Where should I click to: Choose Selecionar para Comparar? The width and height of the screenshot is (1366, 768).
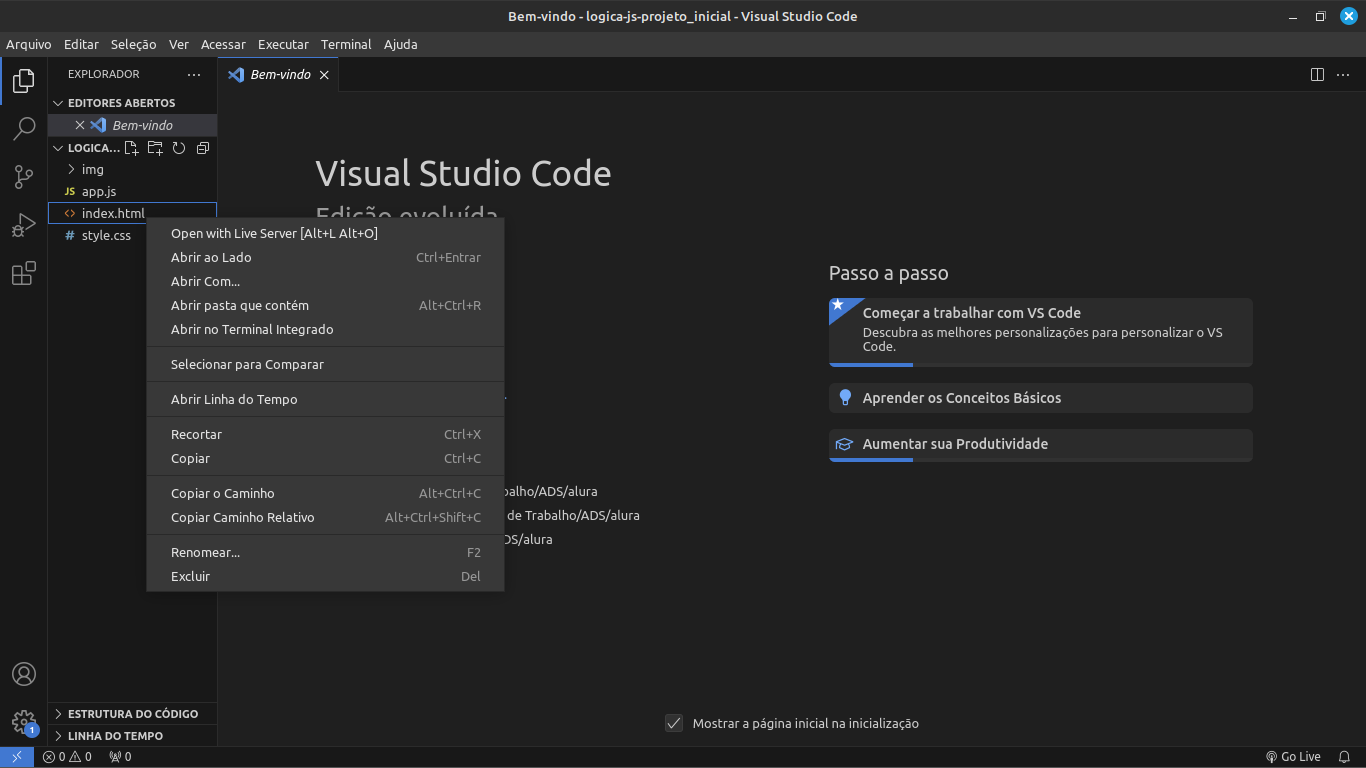[x=325, y=365]
